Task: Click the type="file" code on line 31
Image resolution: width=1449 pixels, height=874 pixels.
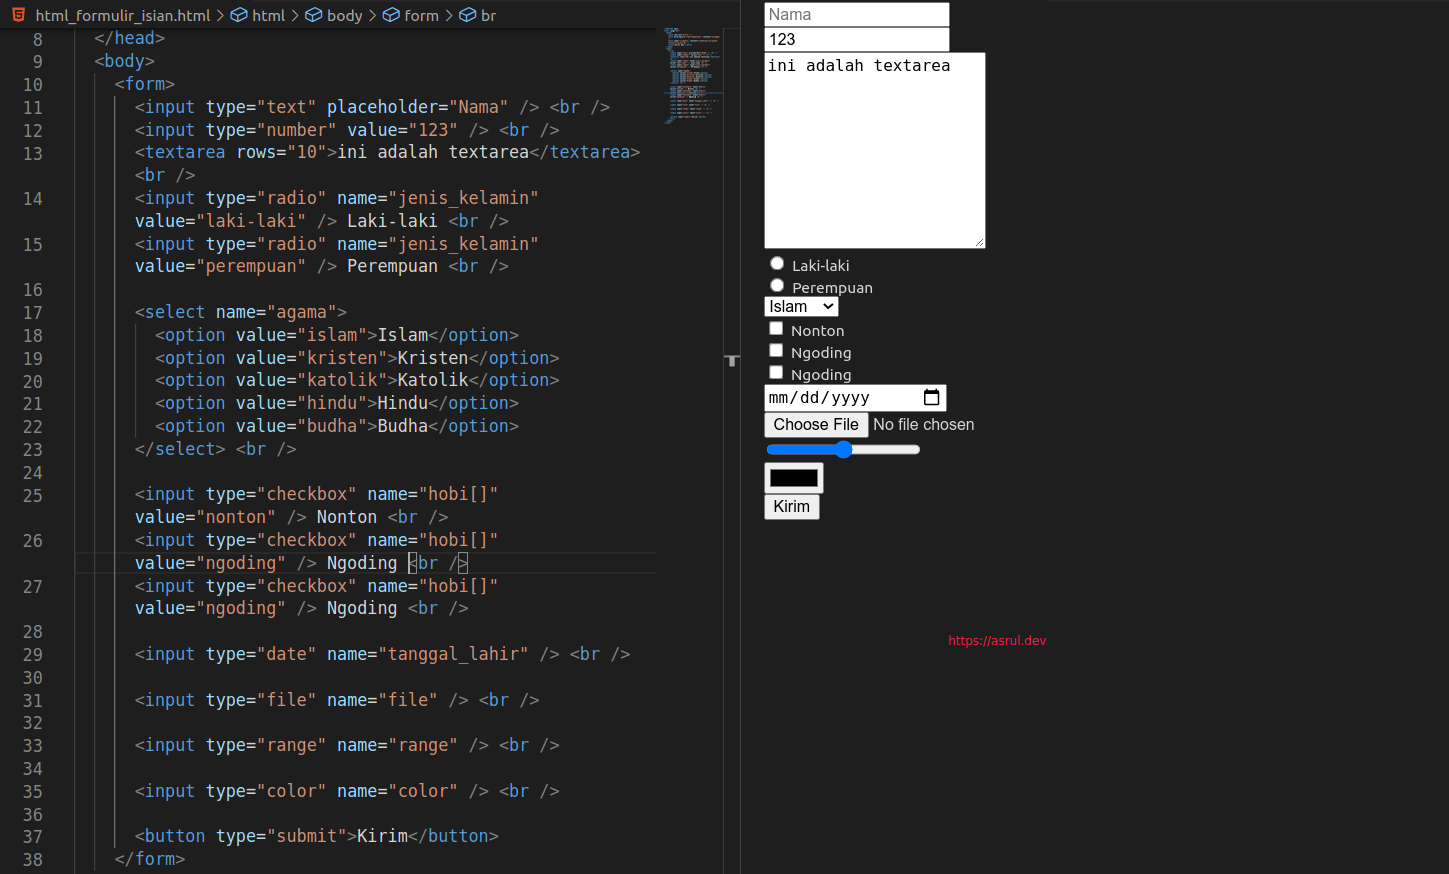Action: (x=261, y=700)
